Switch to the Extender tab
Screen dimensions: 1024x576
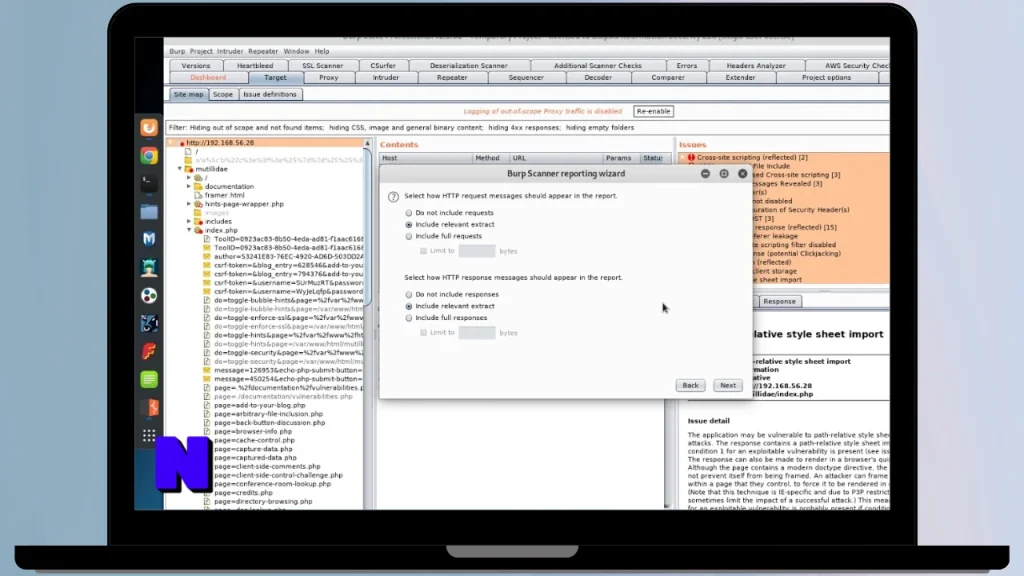[740, 78]
